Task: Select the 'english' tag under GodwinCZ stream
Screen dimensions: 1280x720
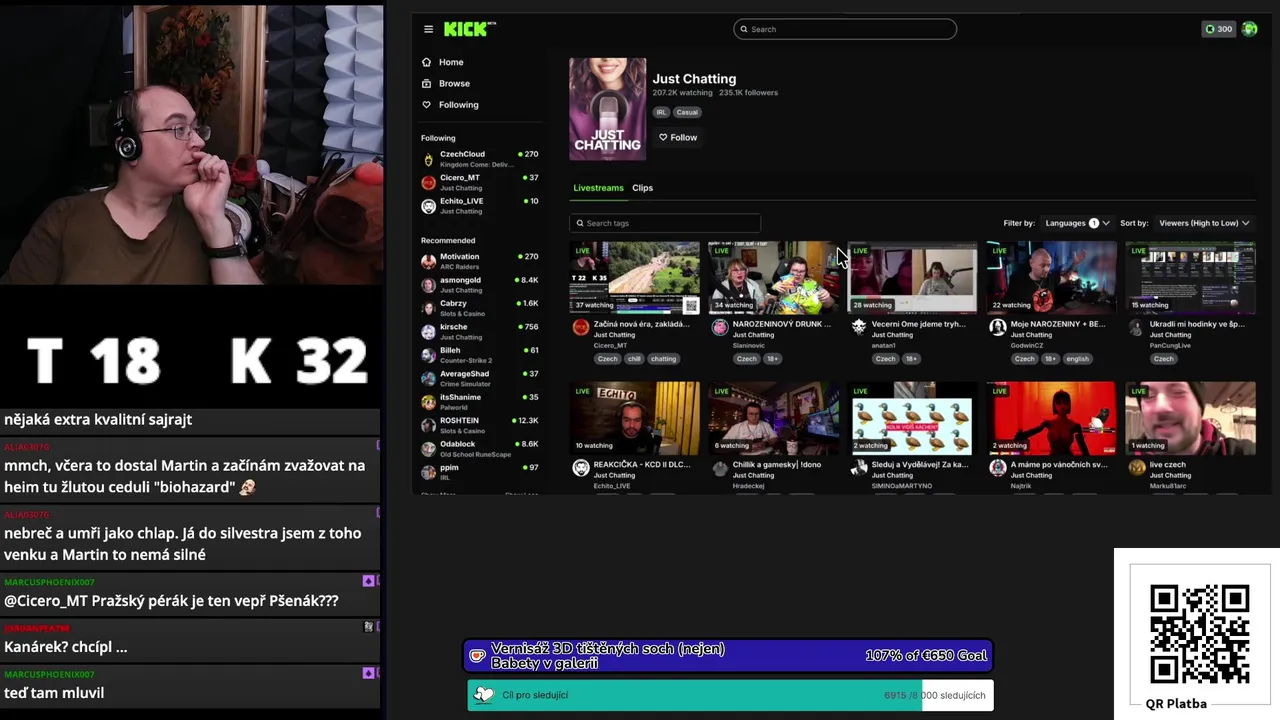Action: [1077, 359]
